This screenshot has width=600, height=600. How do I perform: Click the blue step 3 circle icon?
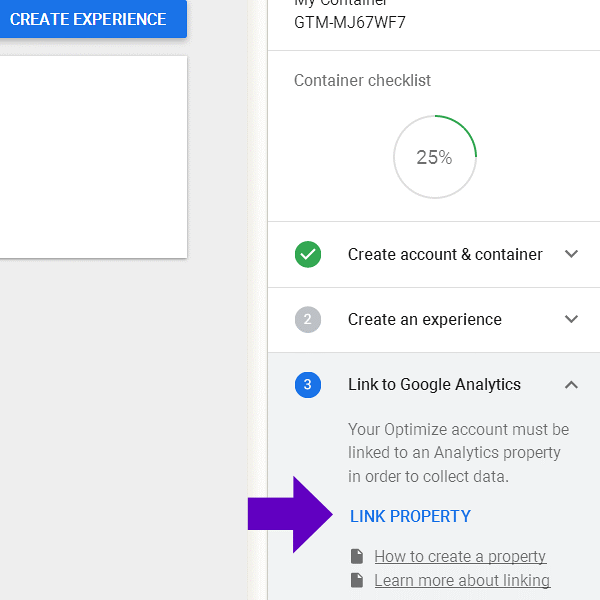click(308, 385)
